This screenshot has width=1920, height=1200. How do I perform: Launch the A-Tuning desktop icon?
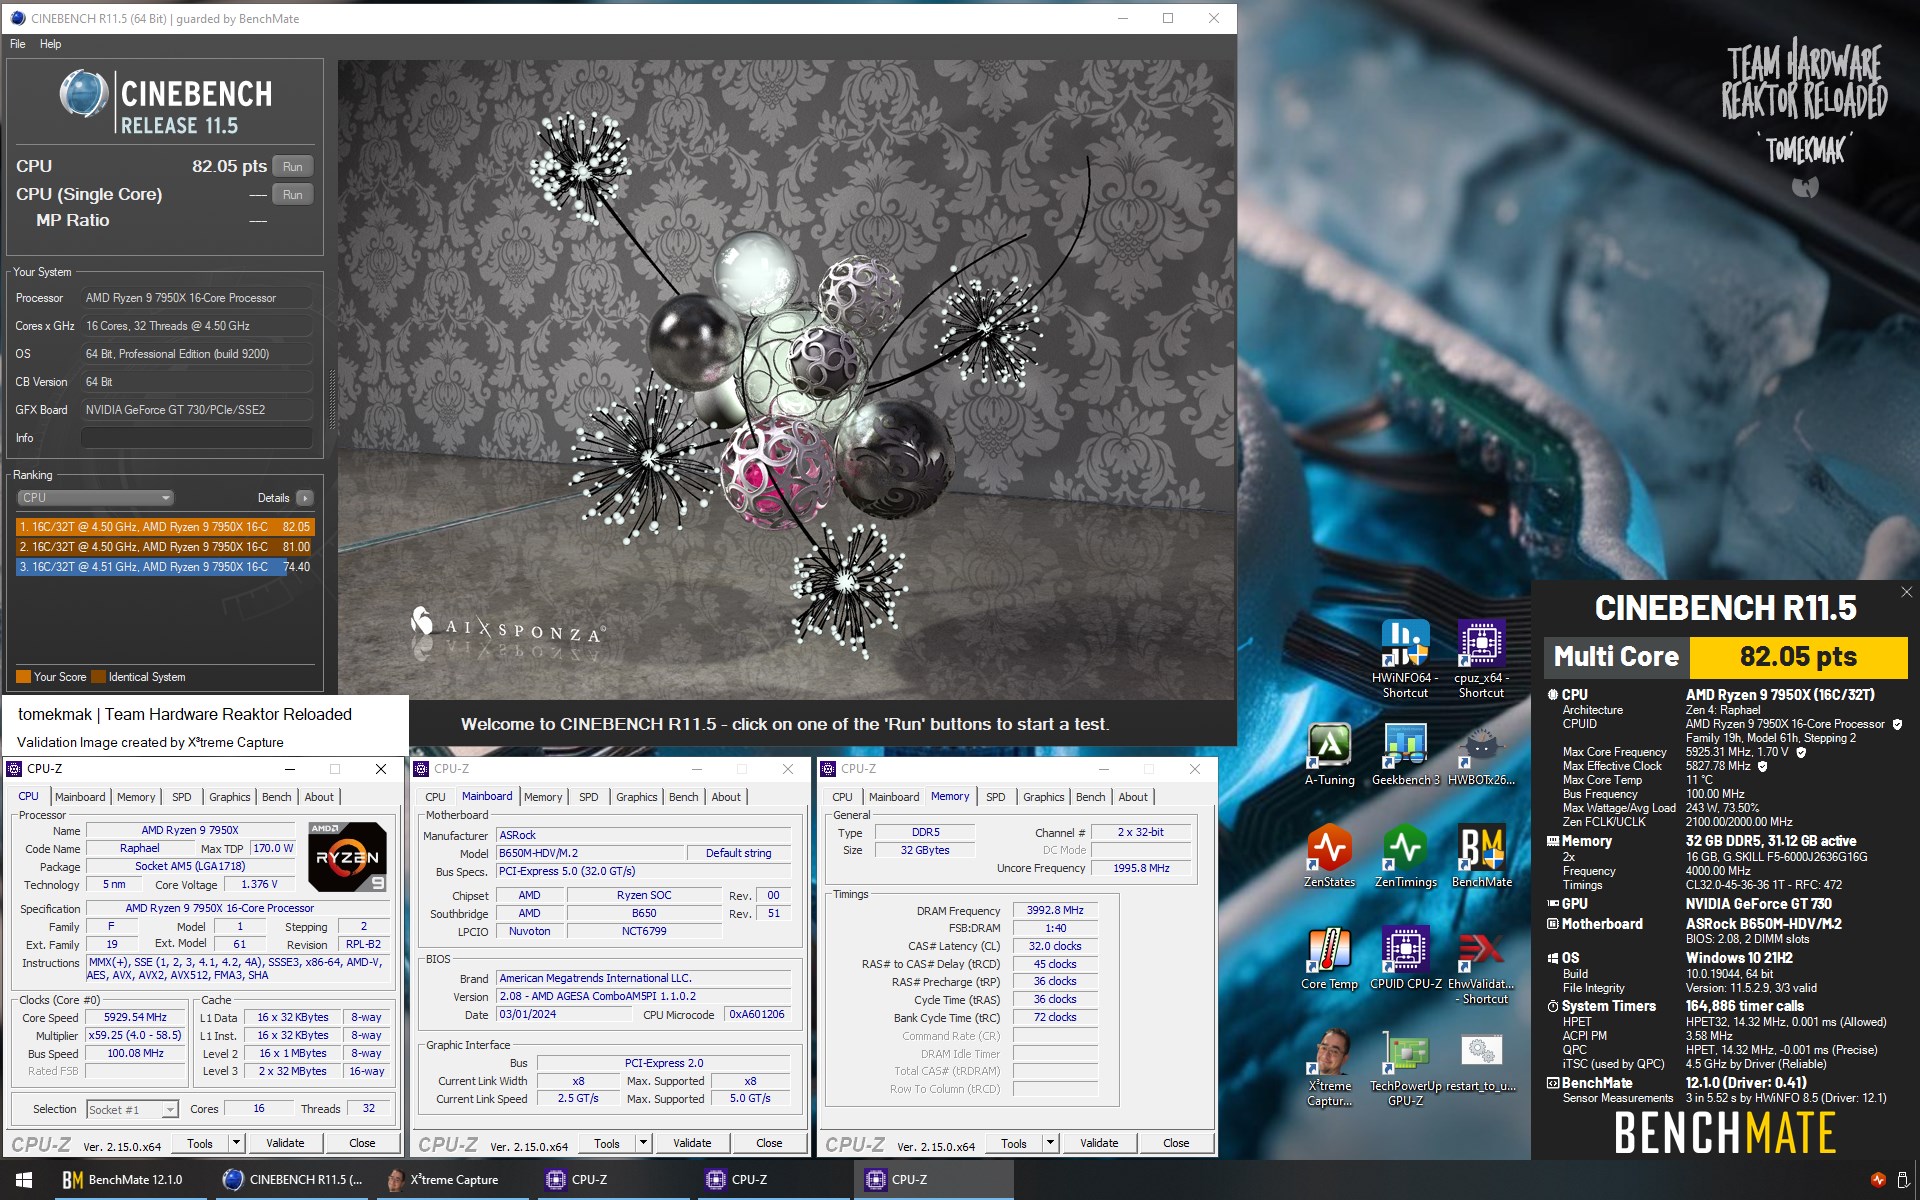1329,755
